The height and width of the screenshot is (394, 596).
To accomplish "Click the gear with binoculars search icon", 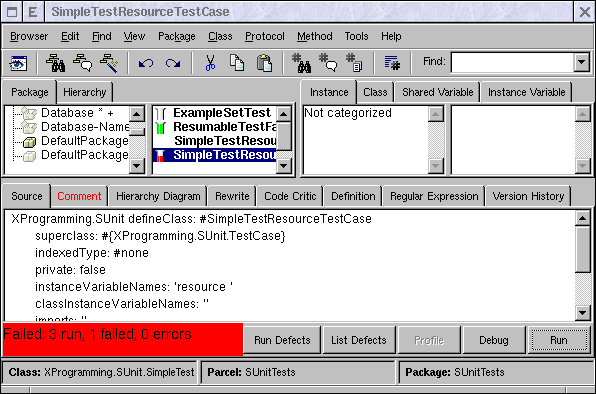I will tap(301, 63).
